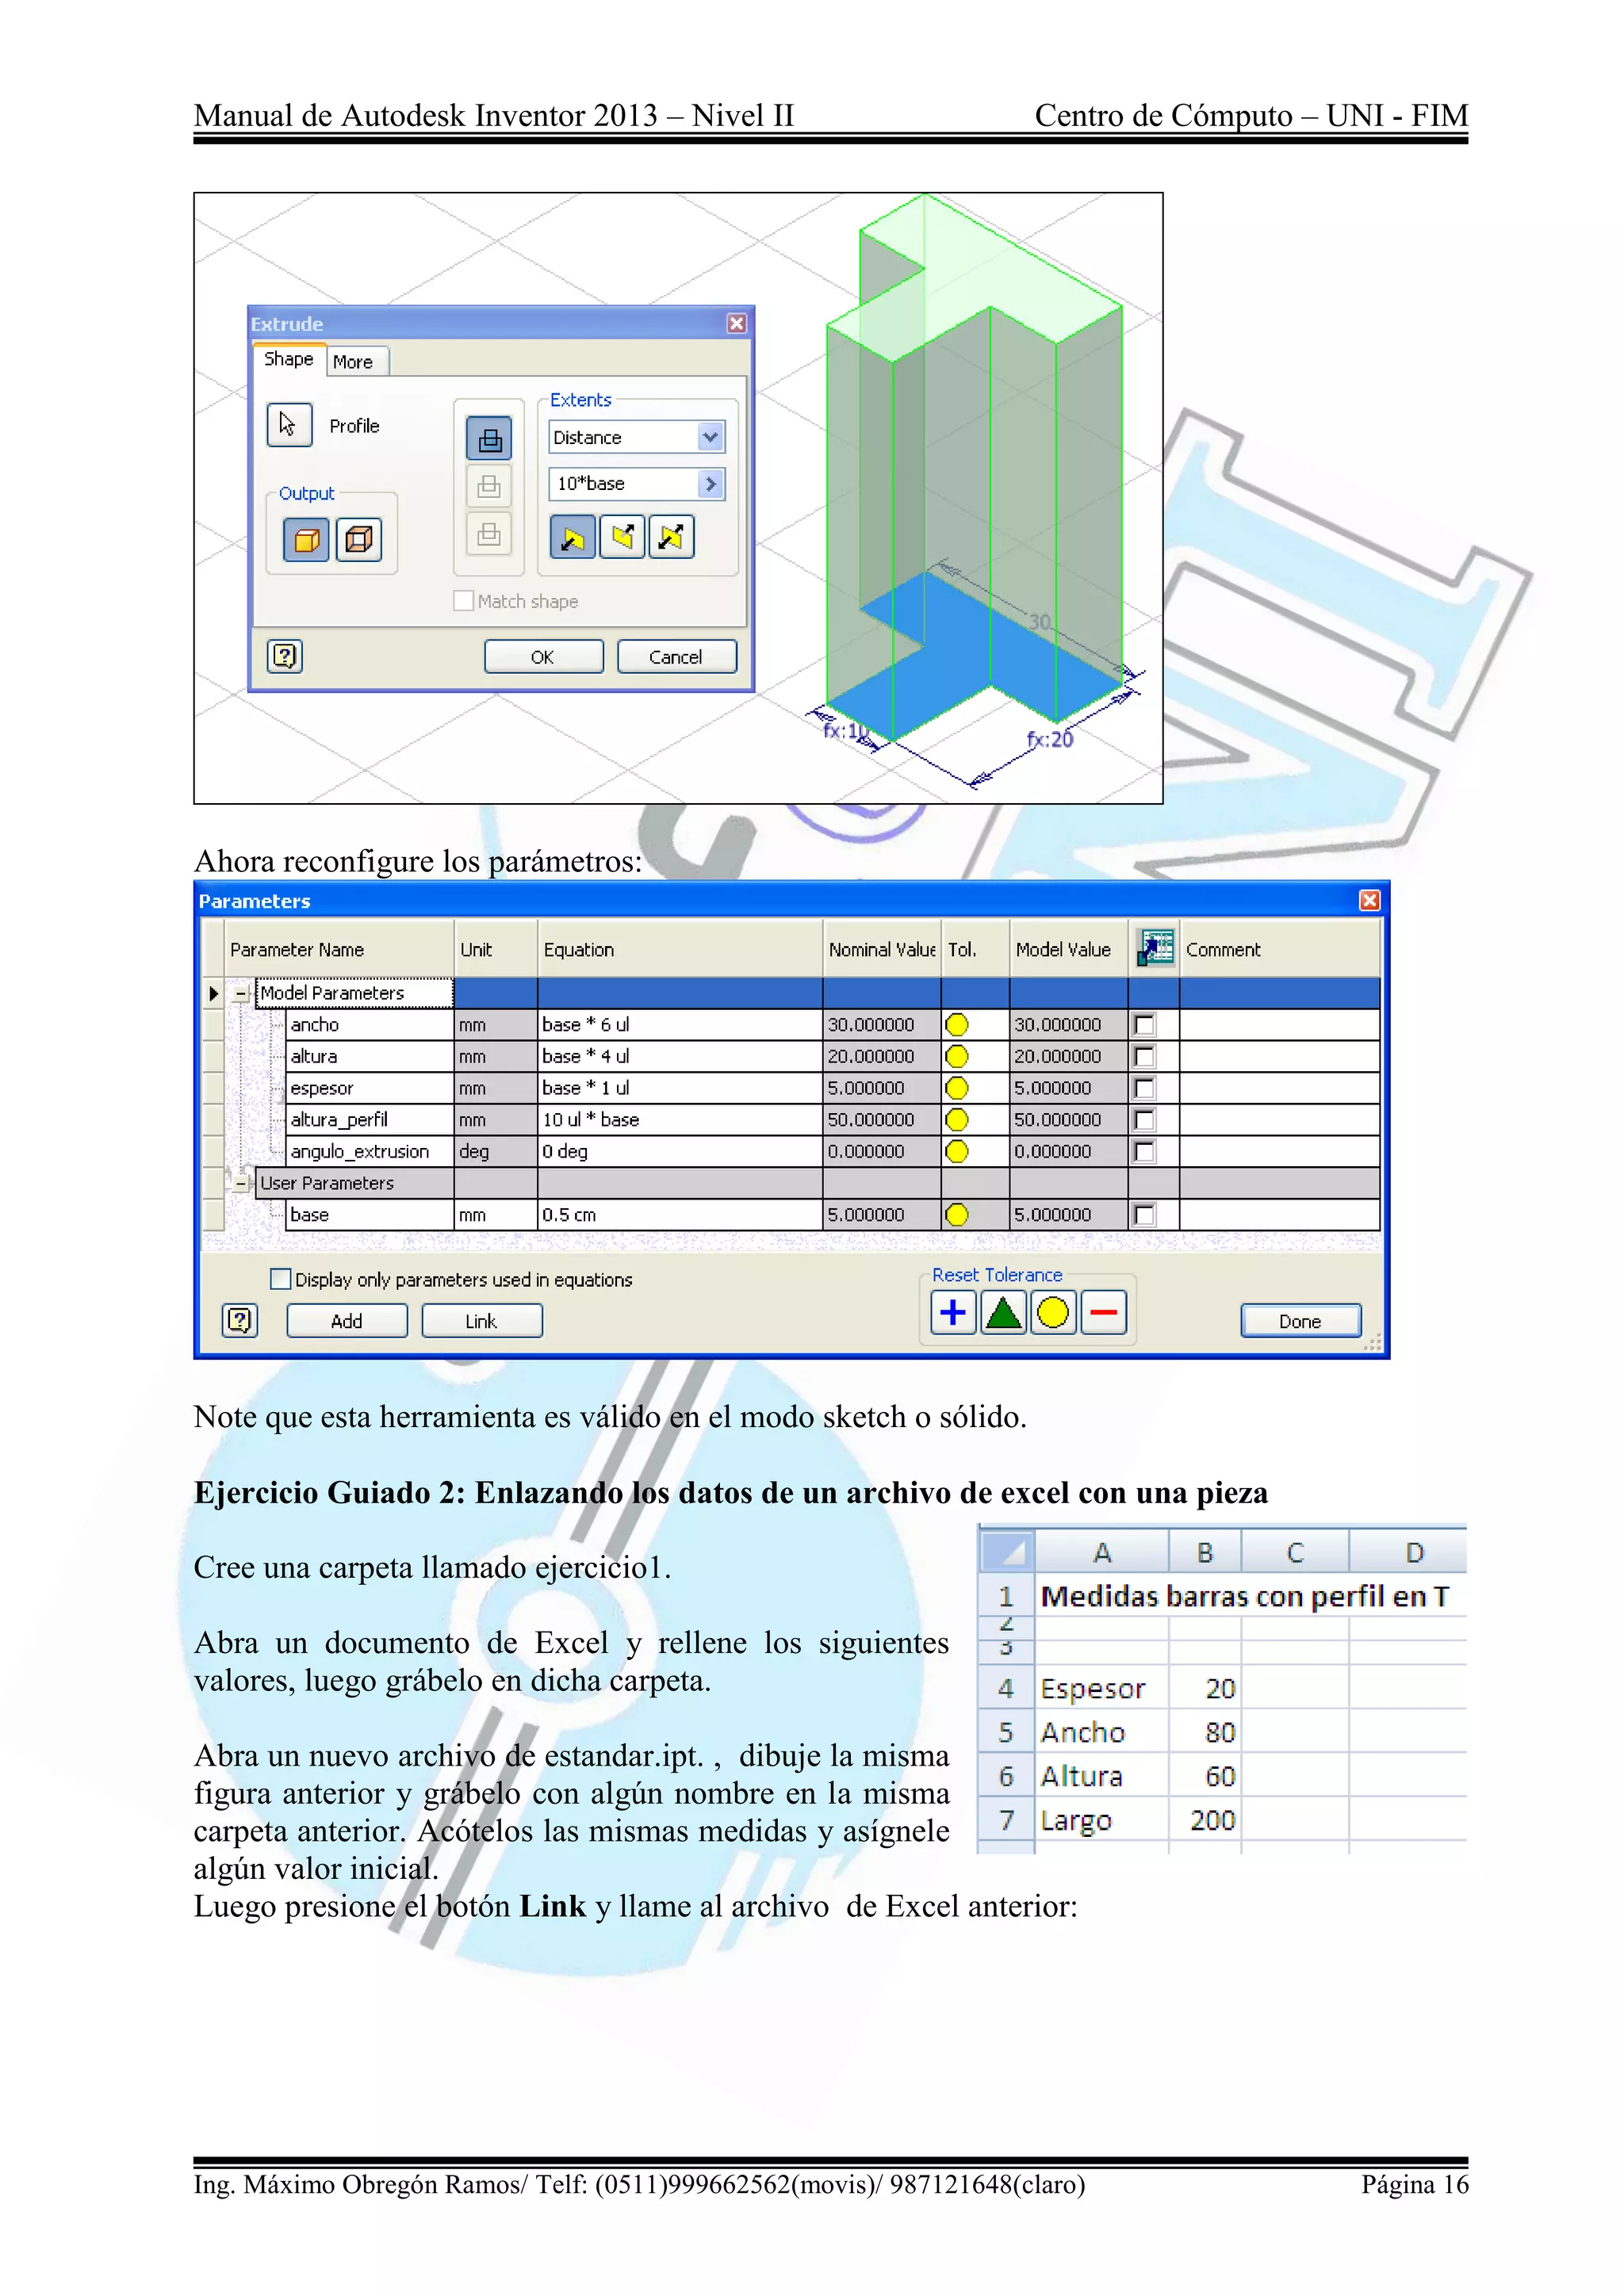
Task: Click the export parameter column header icon
Action: pos(1155,948)
